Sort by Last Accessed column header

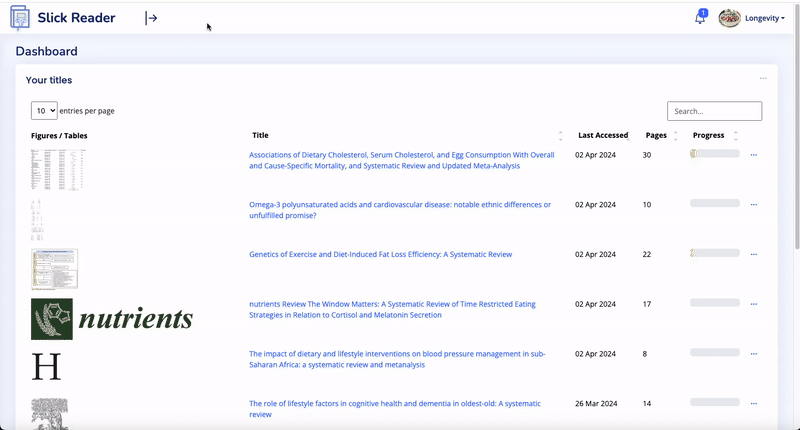(x=603, y=135)
